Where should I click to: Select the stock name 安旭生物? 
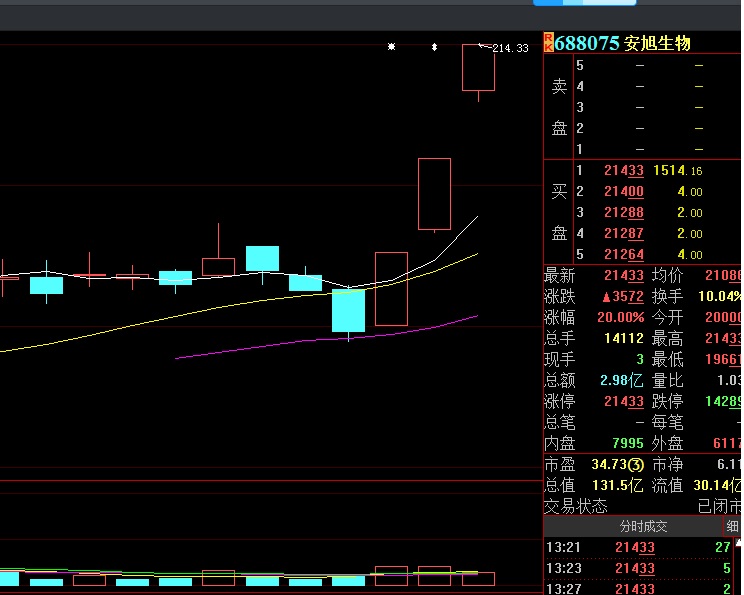click(x=657, y=43)
